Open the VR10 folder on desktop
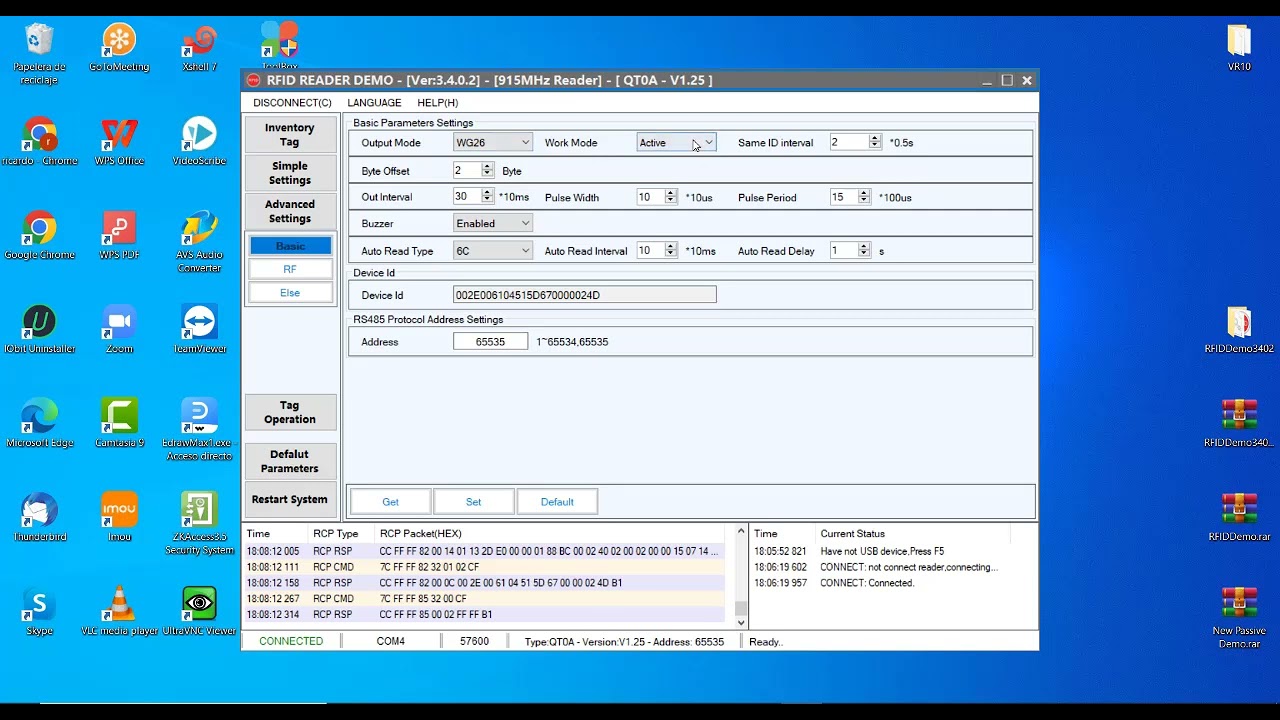Image resolution: width=1280 pixels, height=720 pixels. coord(1239,47)
